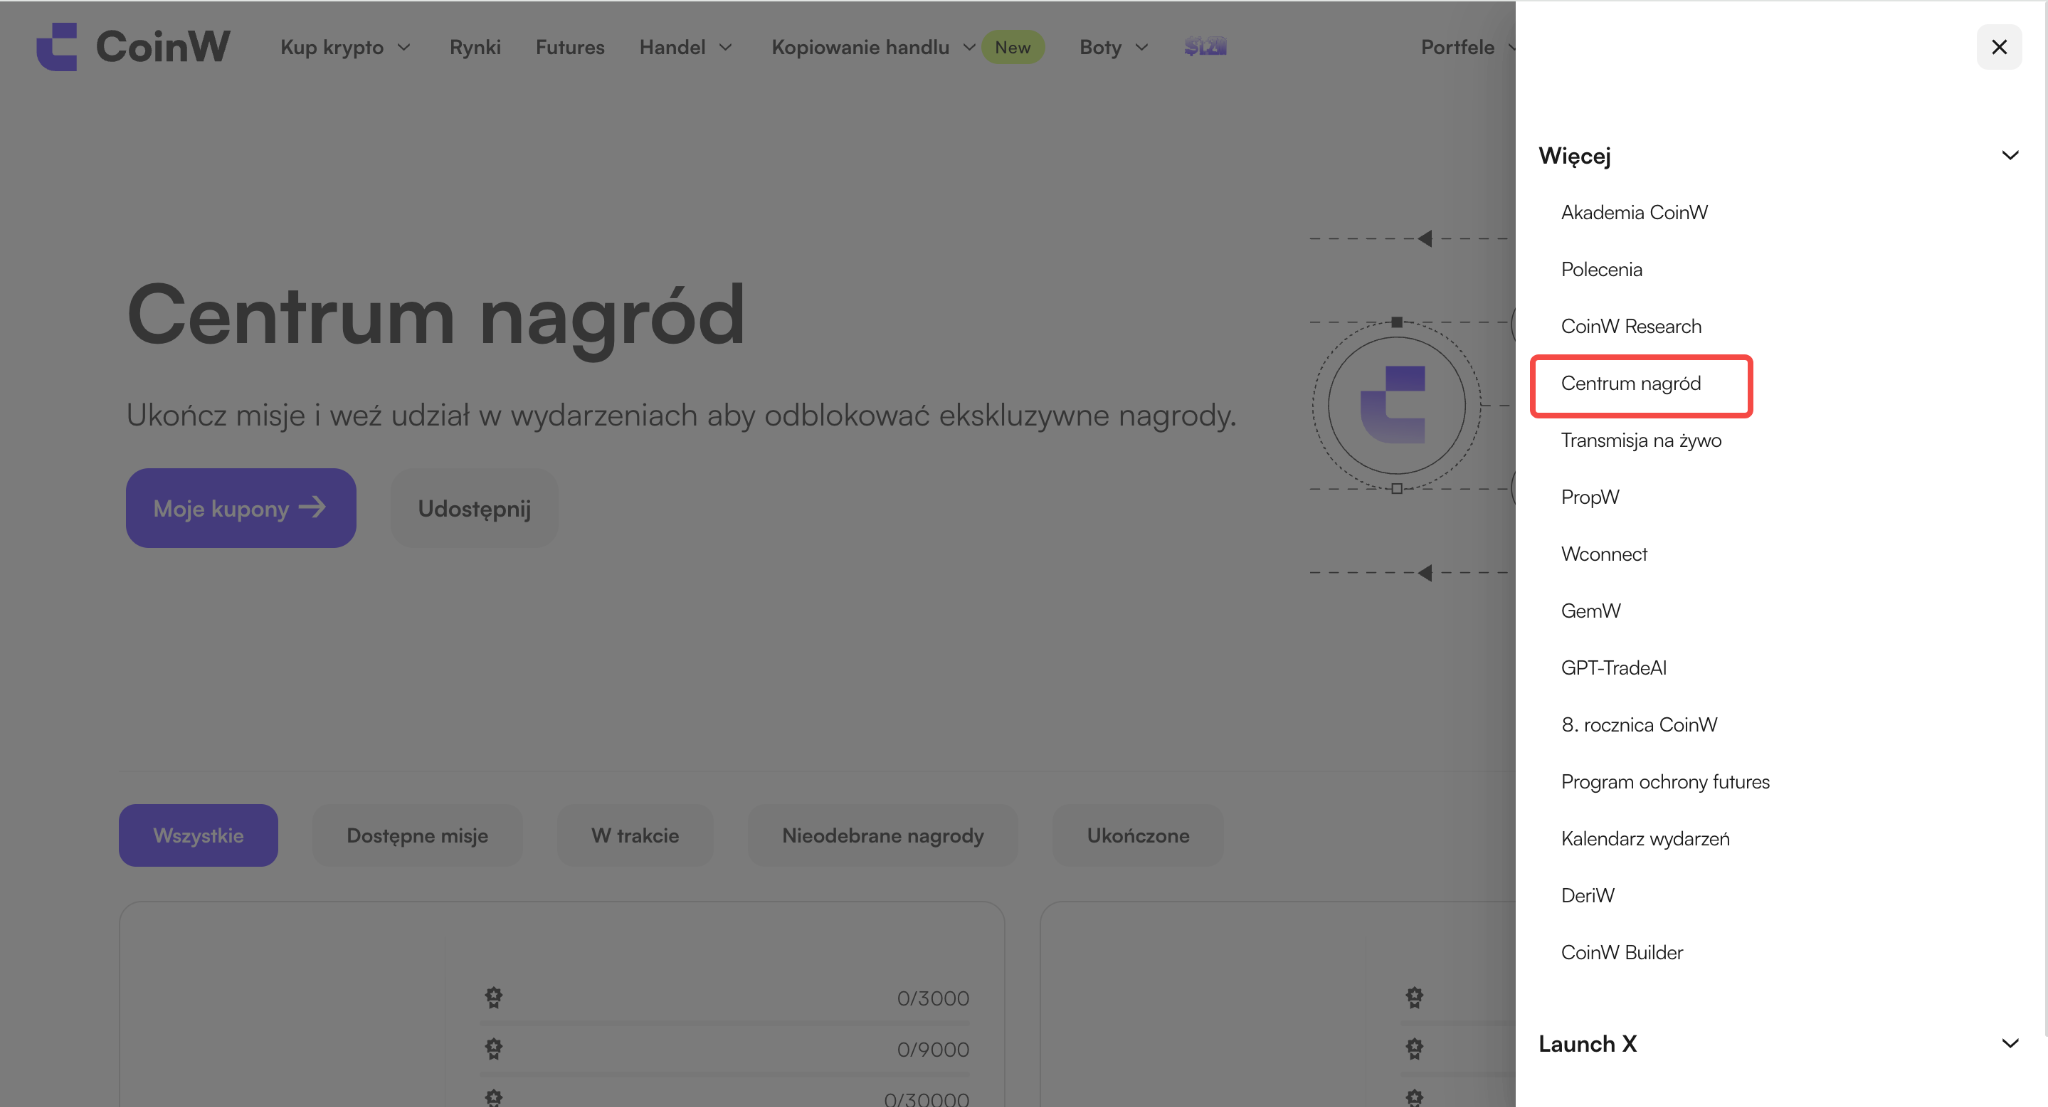
Task: Click the CoinW logo
Action: point(133,47)
